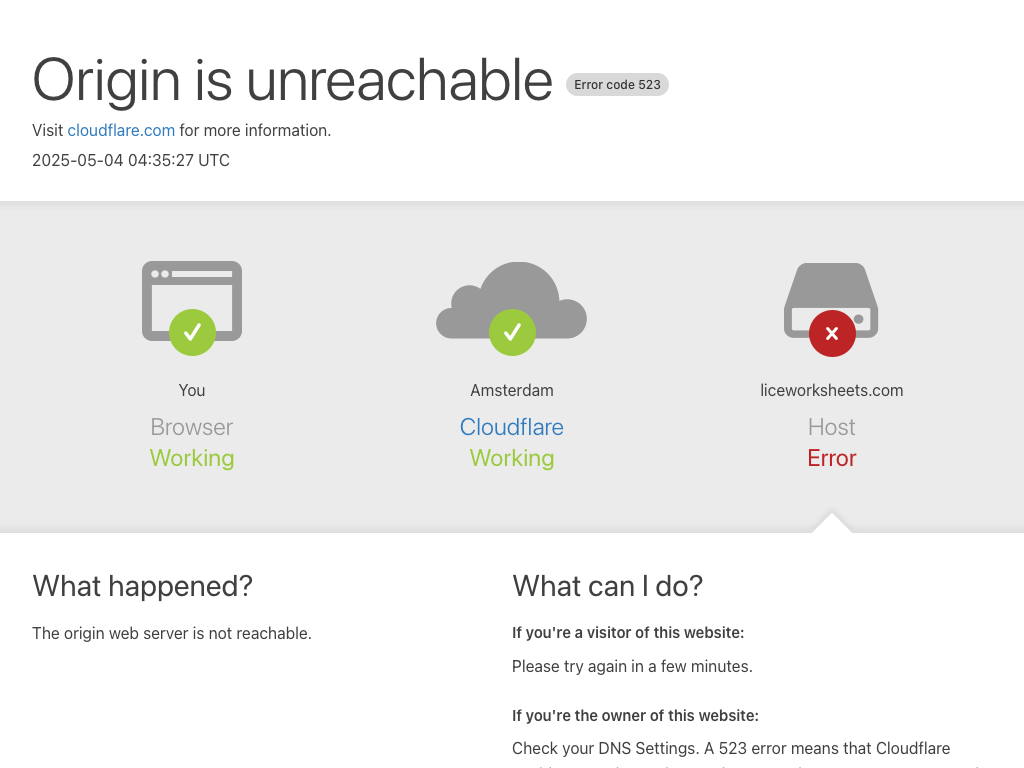Screen dimensions: 1024x768
Task: Click the green checkmark on the cloud icon
Action: click(x=512, y=332)
